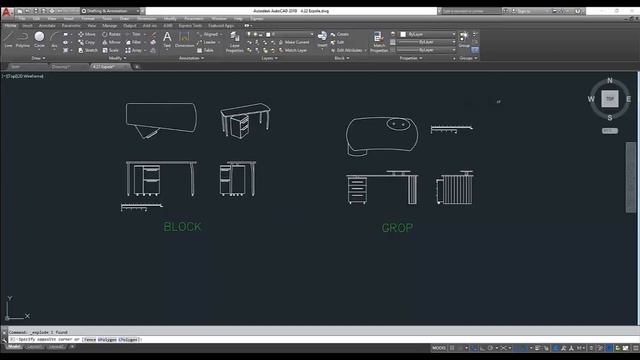Open status bar customization menu
Image resolution: width=640 pixels, height=360 pixels.
pos(636,348)
